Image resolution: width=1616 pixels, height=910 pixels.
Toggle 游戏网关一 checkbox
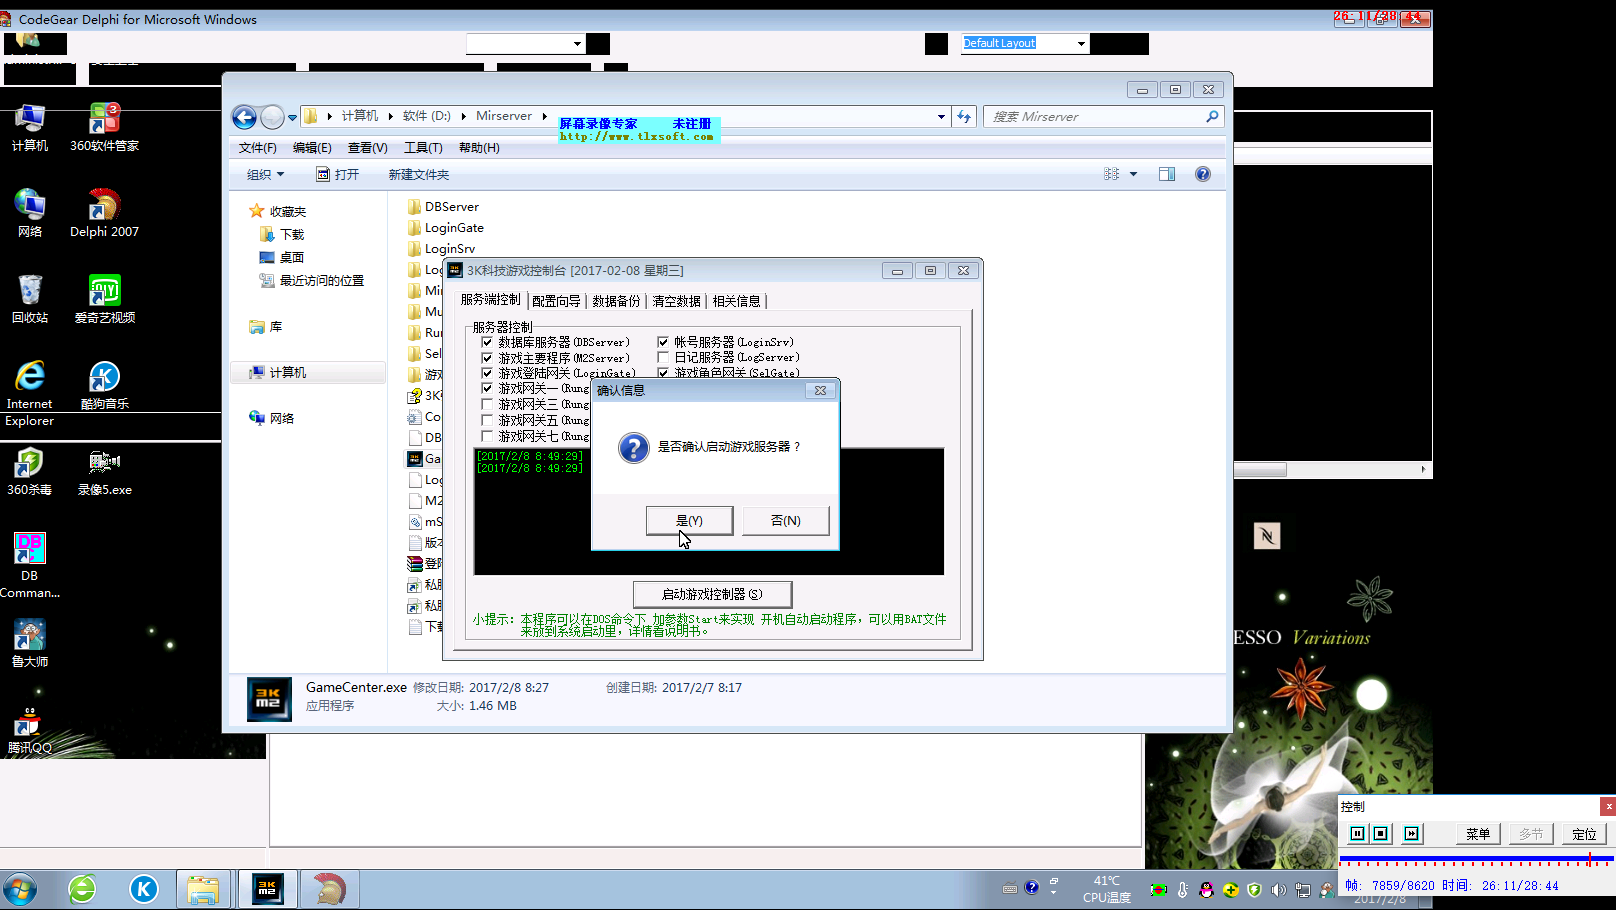(487, 388)
